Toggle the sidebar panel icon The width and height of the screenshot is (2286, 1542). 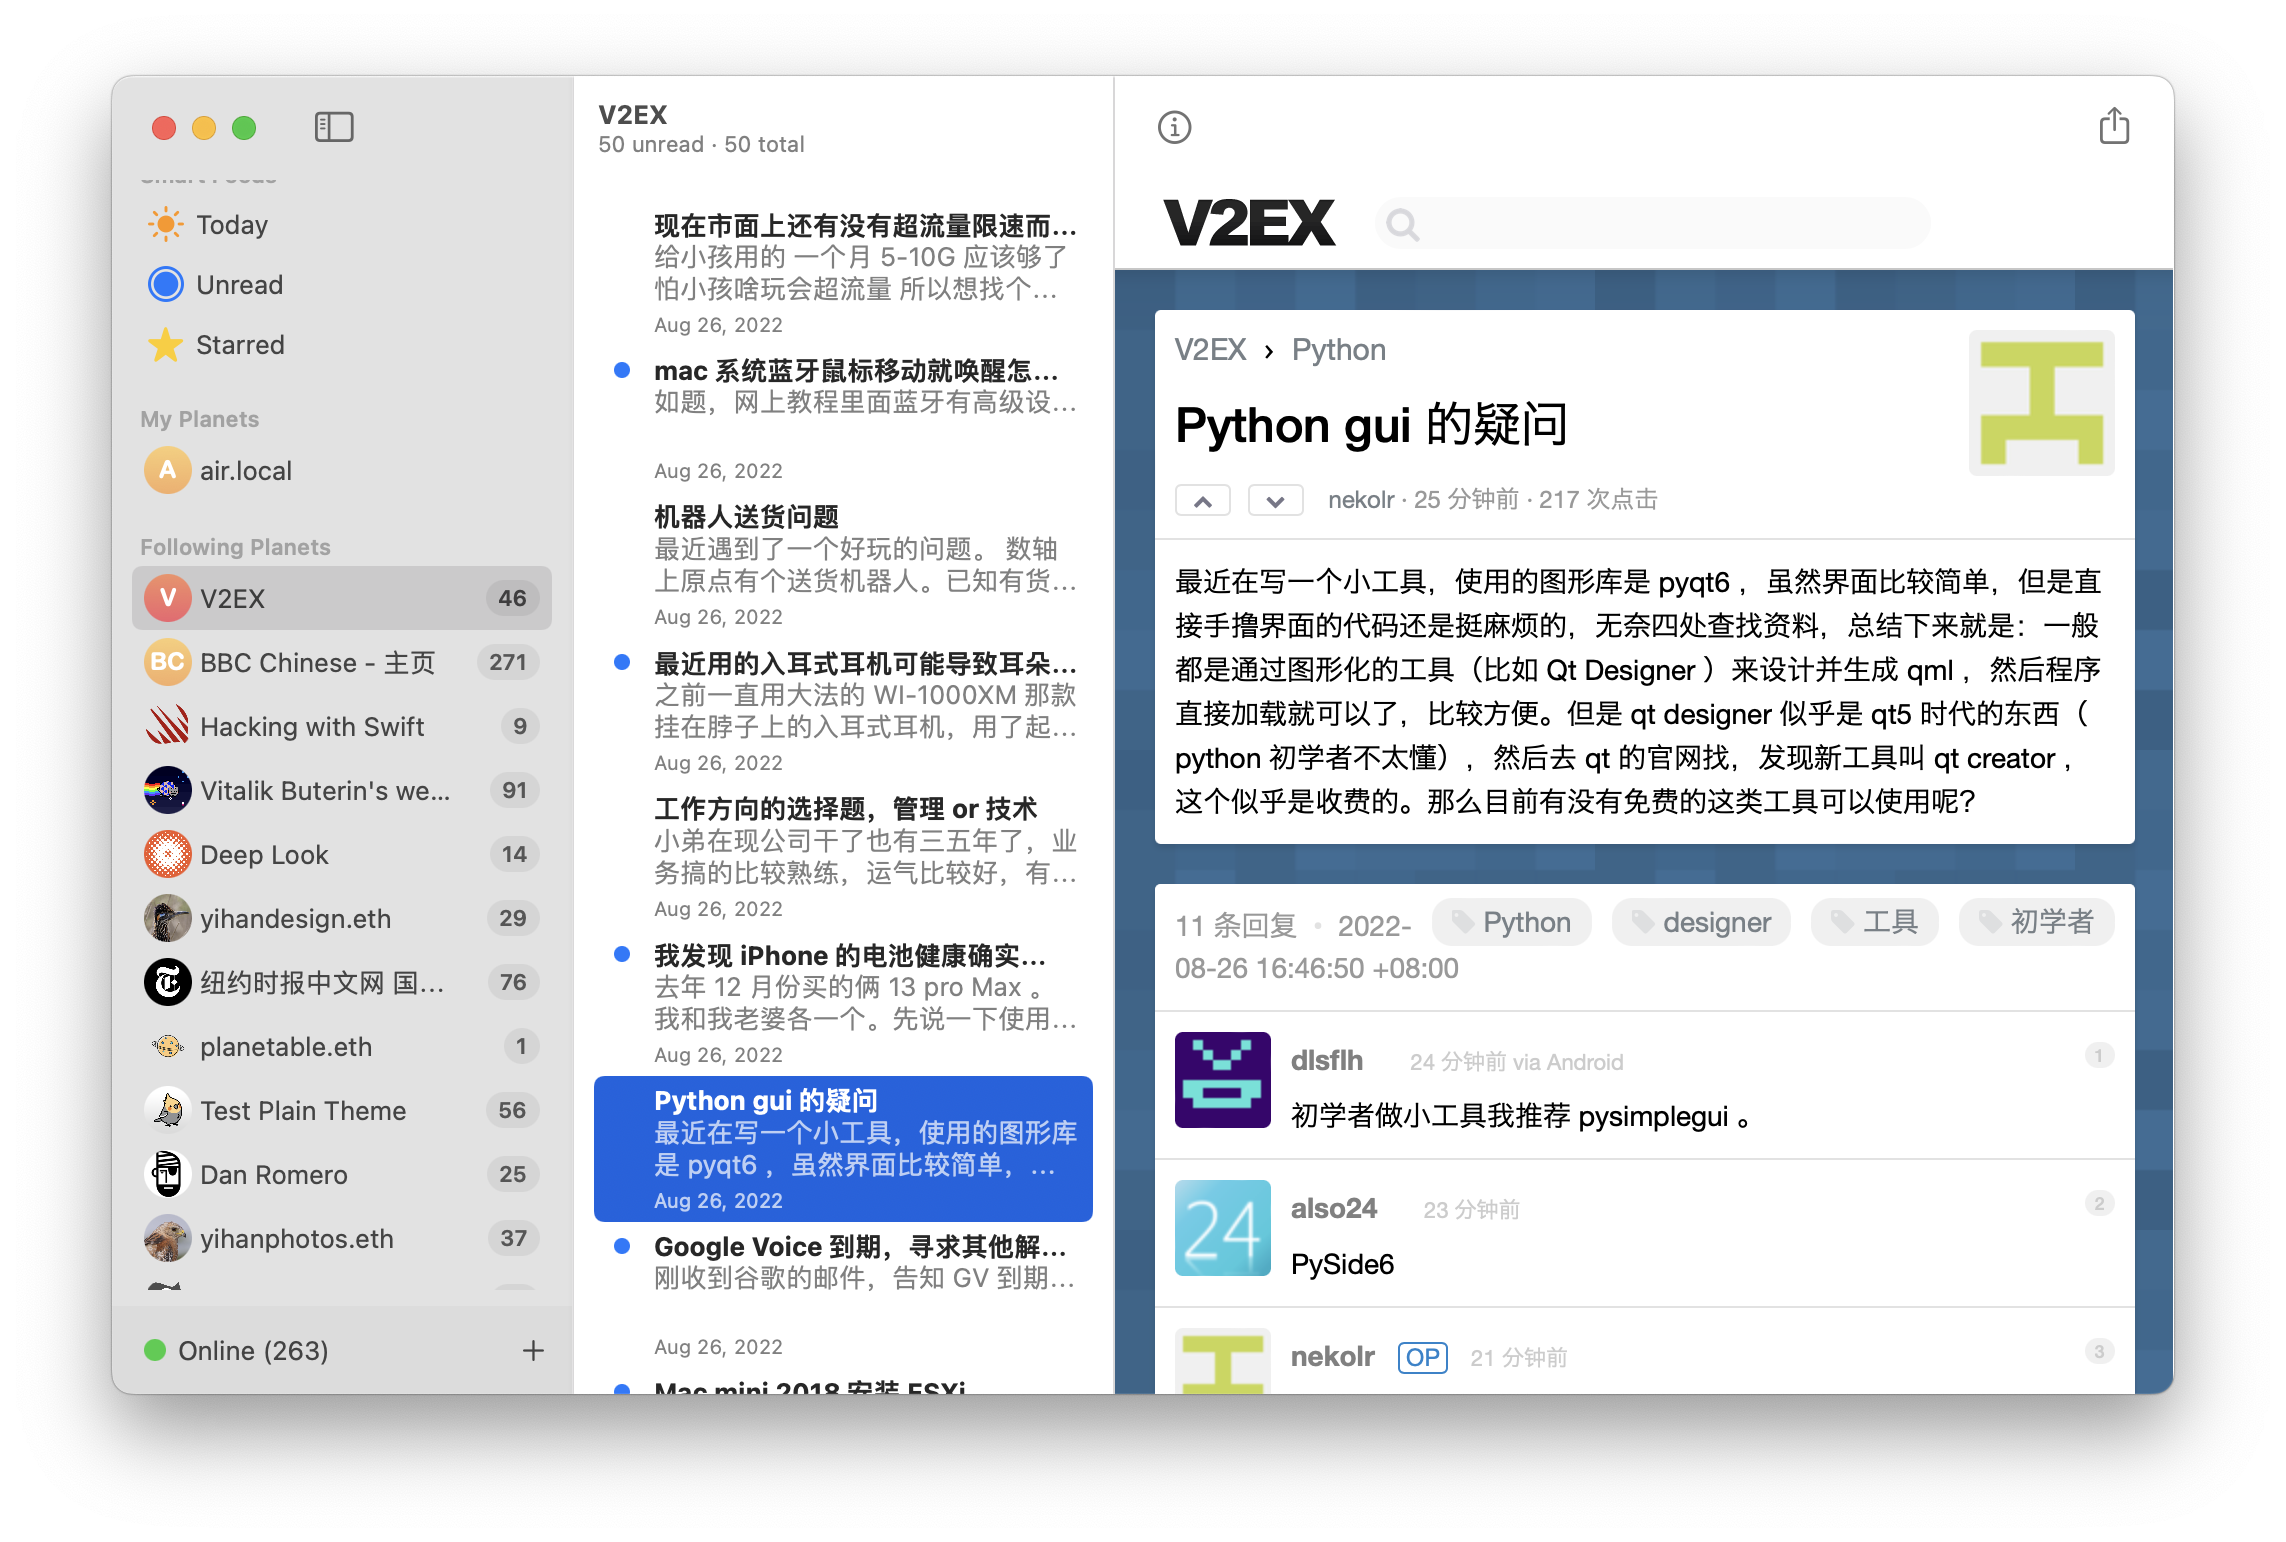pyautogui.click(x=334, y=127)
